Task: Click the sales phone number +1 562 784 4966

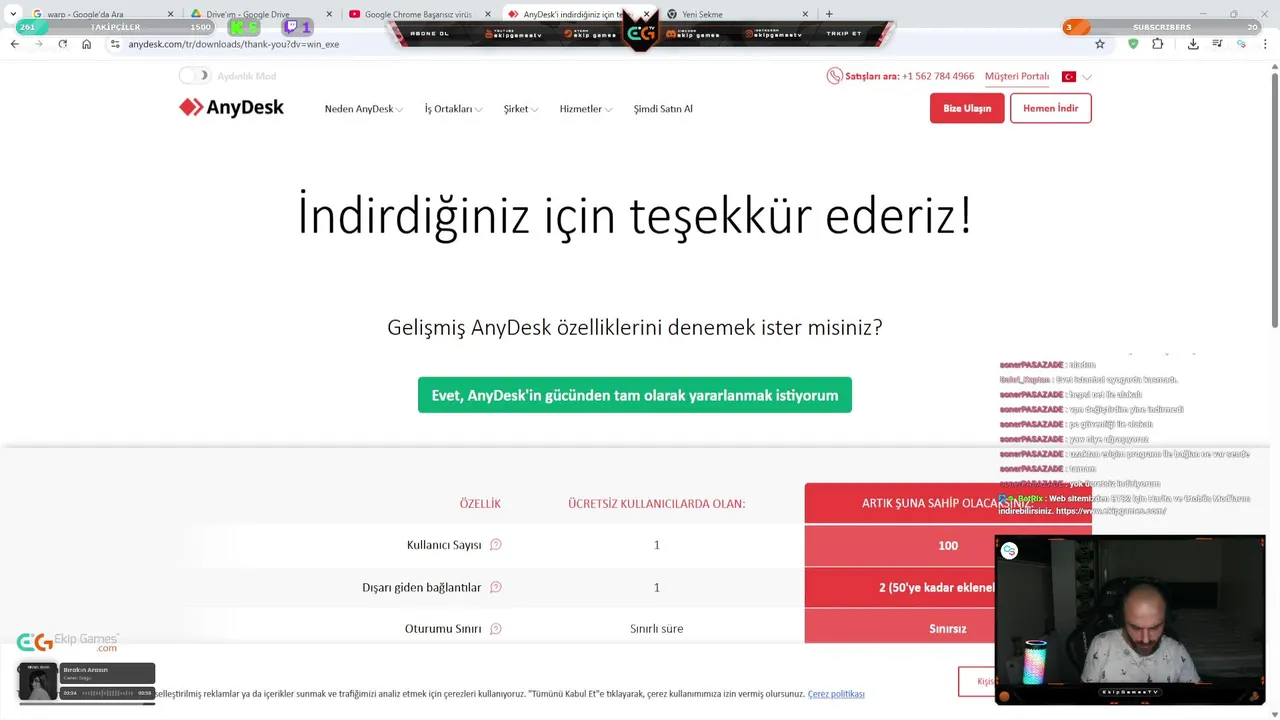Action: 938,76
